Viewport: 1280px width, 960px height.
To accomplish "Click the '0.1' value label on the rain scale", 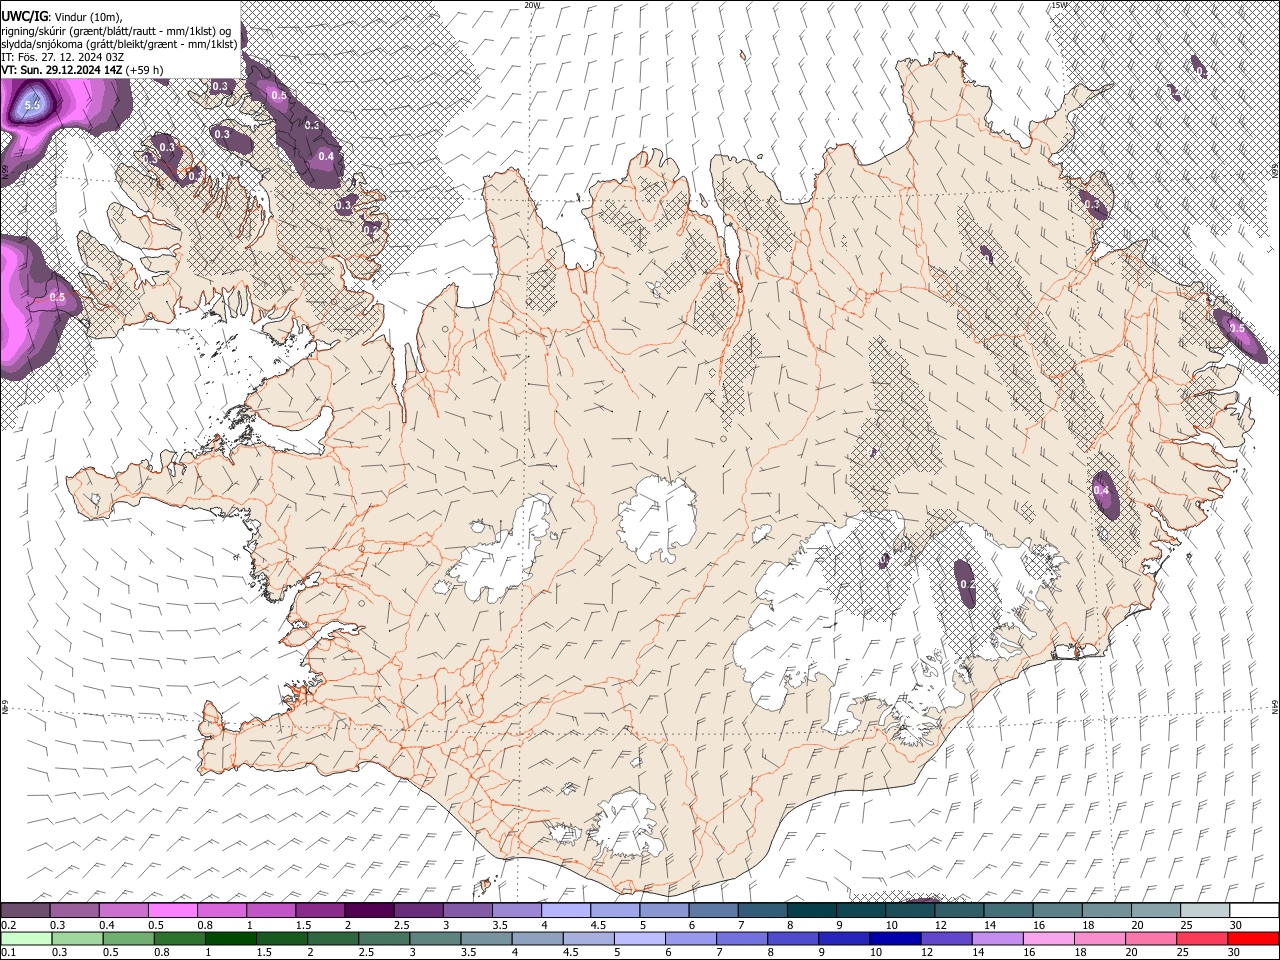I will [x=8, y=953].
